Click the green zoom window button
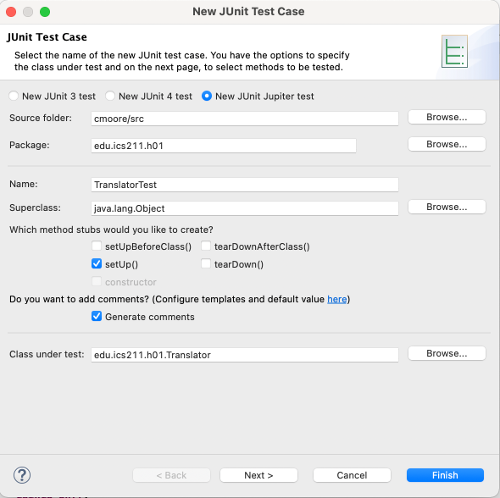Screen dimensions: 500x498 click(45, 12)
